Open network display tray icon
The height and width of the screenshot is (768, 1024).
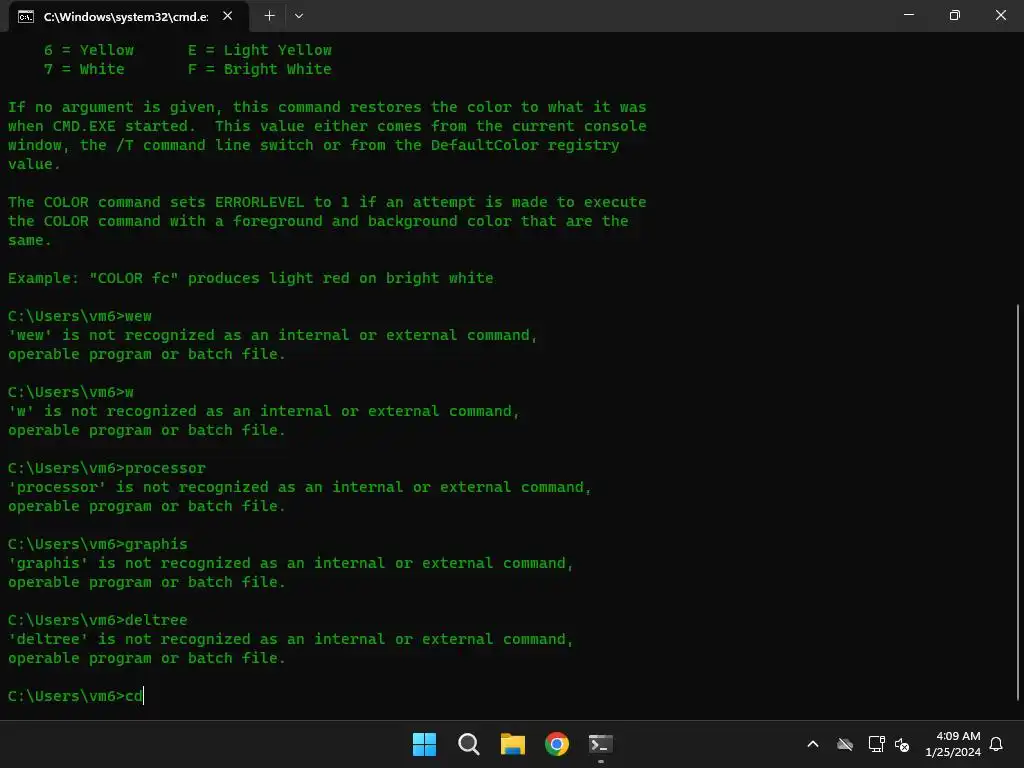pos(876,744)
